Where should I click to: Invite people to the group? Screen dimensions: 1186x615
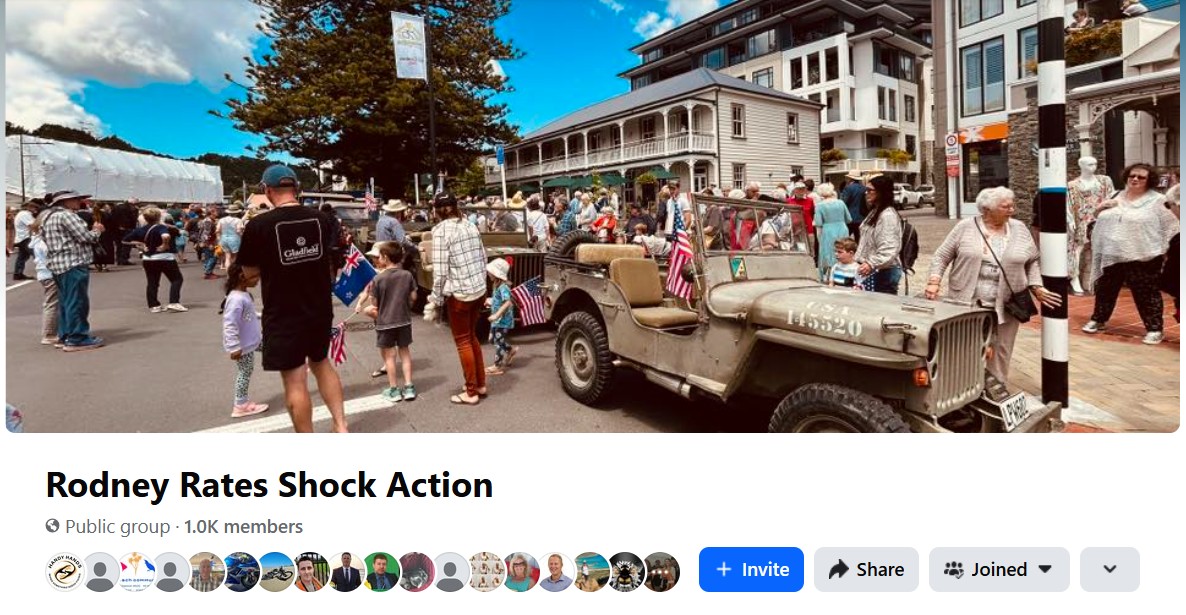(751, 570)
